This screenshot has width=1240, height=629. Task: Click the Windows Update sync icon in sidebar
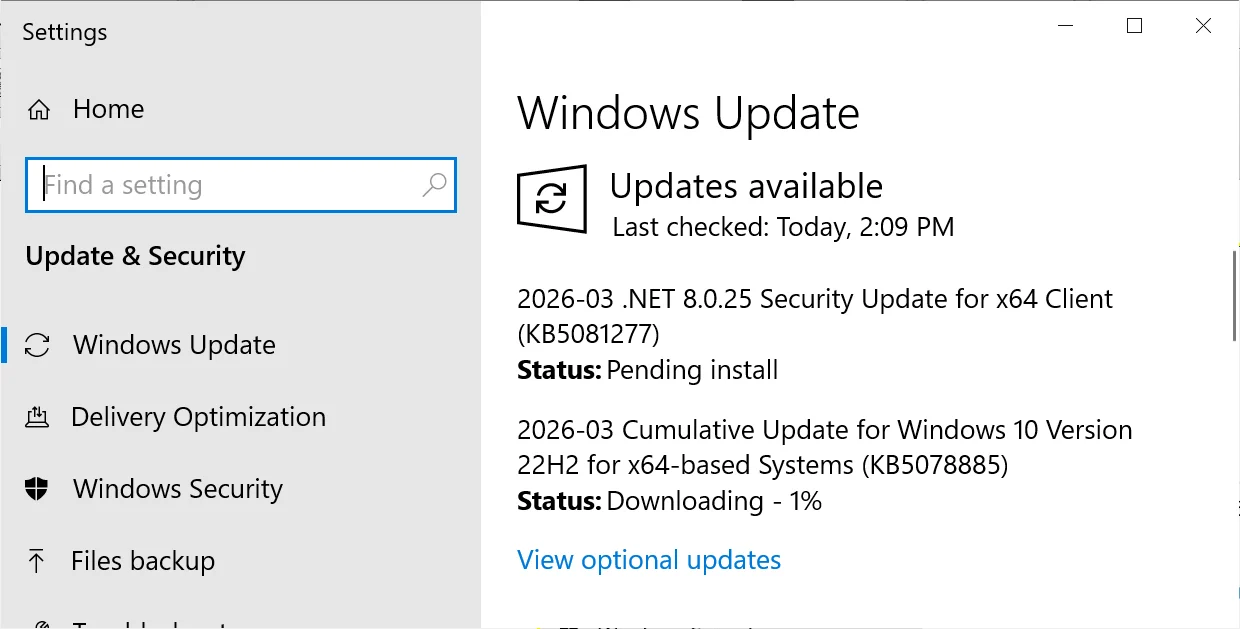click(37, 344)
